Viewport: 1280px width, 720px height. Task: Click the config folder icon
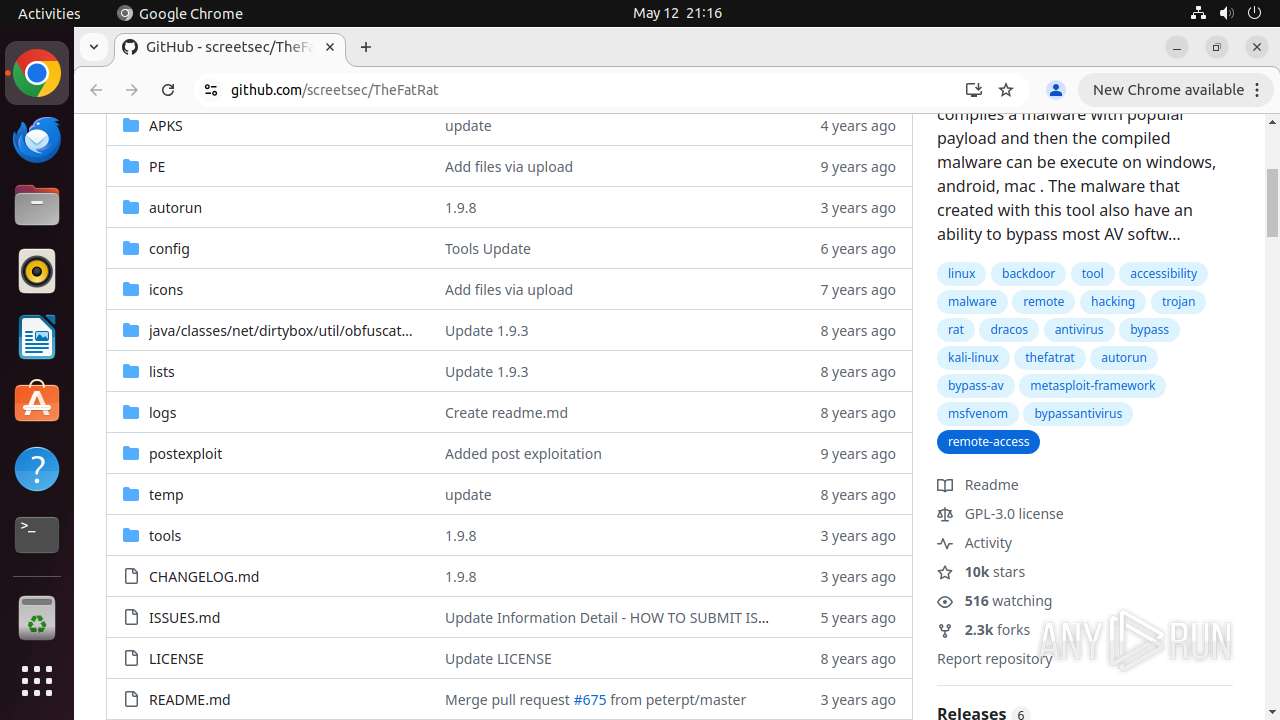point(130,248)
